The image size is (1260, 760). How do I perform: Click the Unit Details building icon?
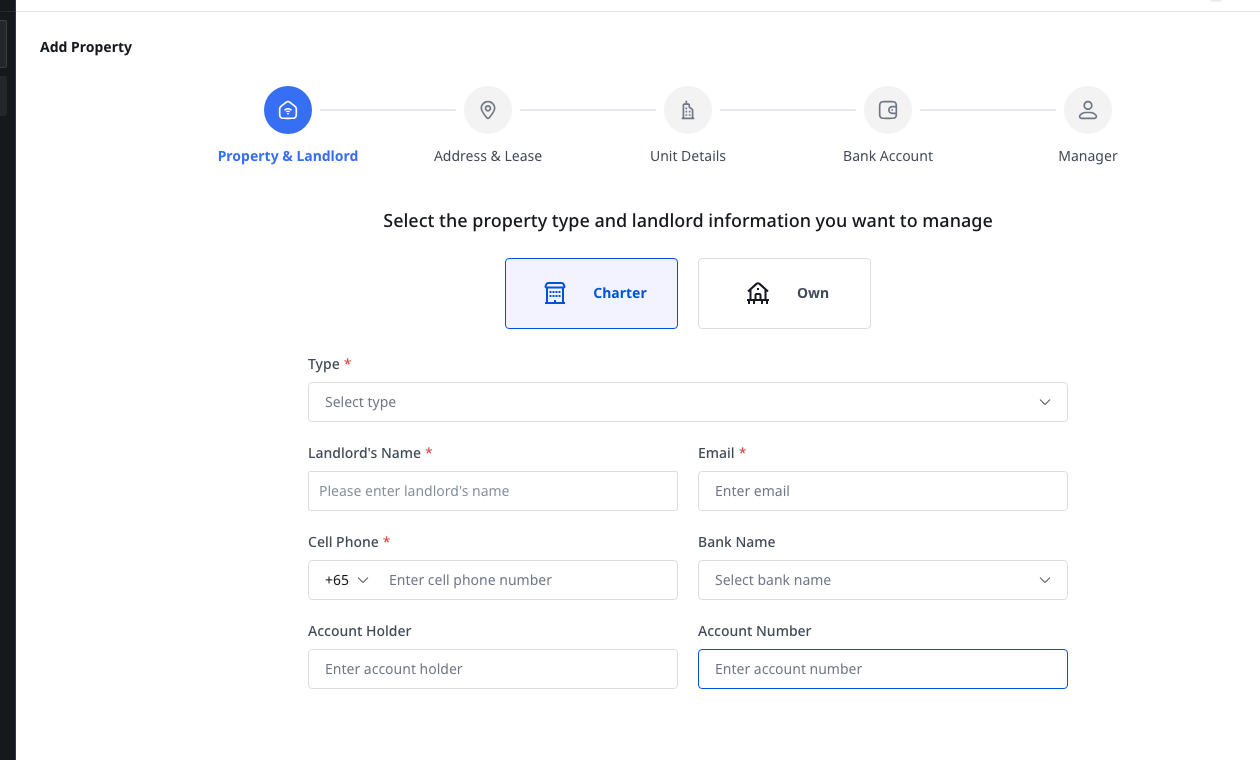(688, 110)
